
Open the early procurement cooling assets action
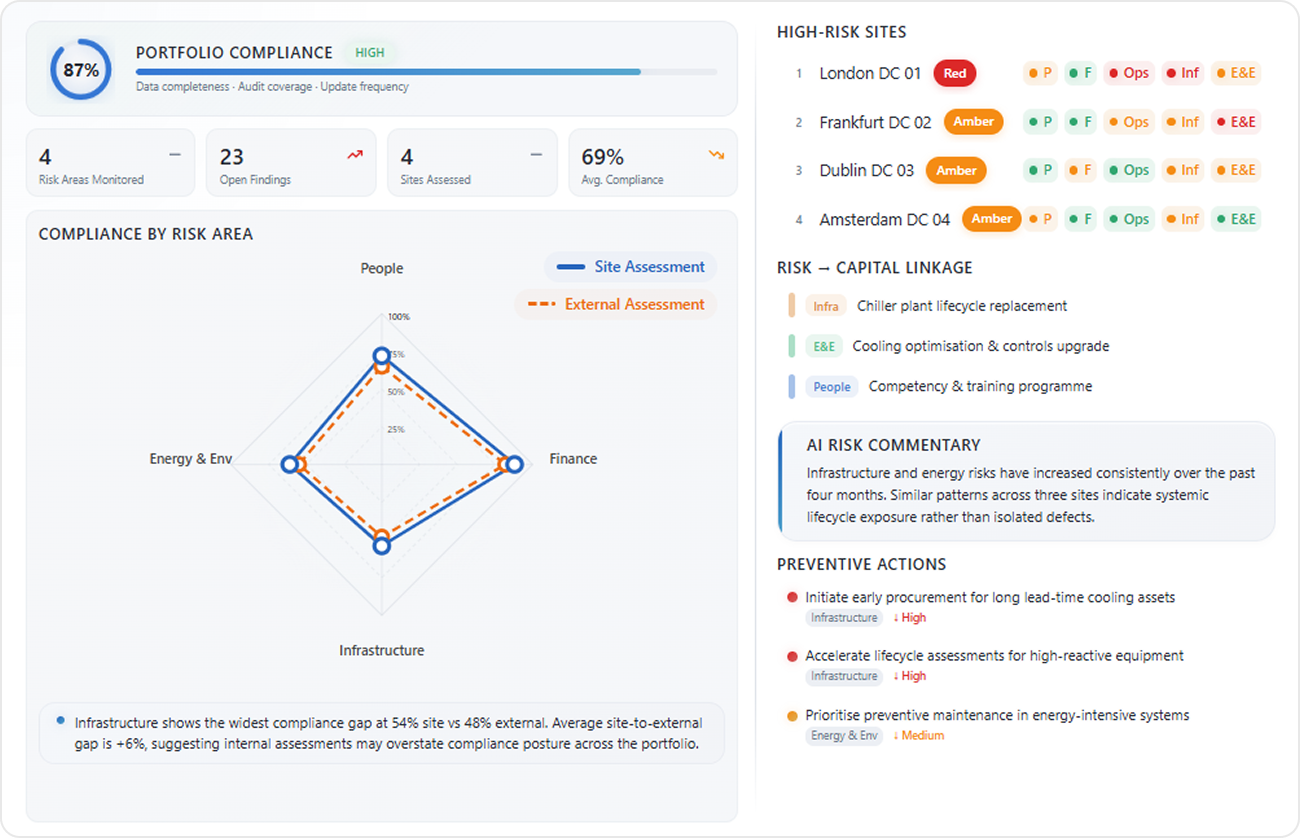(990, 597)
